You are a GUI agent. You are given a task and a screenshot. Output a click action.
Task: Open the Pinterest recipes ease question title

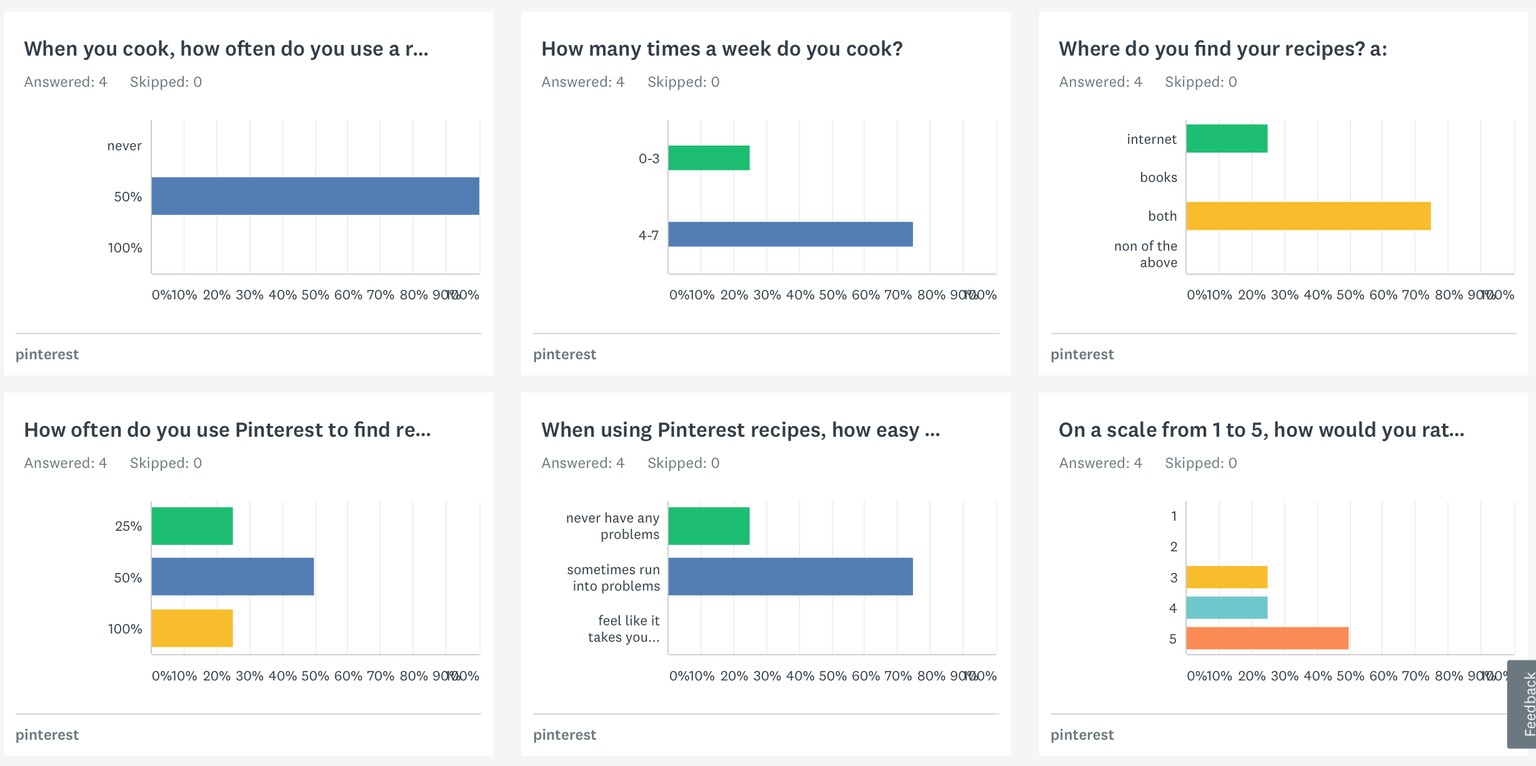click(741, 430)
